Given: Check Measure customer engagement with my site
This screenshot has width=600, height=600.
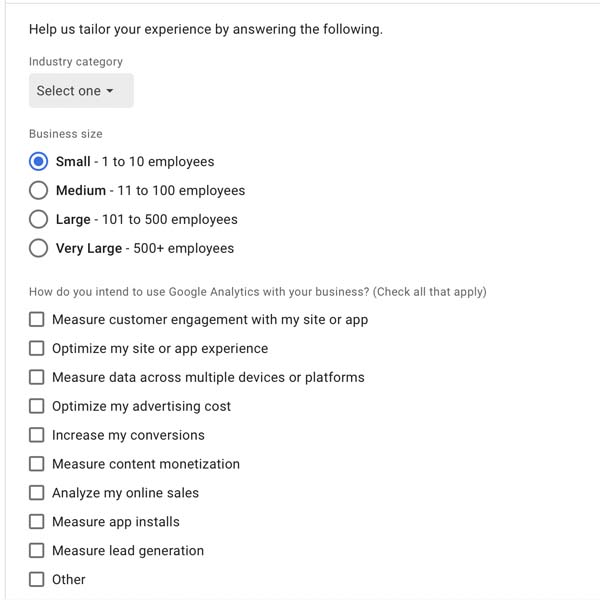Looking at the screenshot, I should point(36,319).
